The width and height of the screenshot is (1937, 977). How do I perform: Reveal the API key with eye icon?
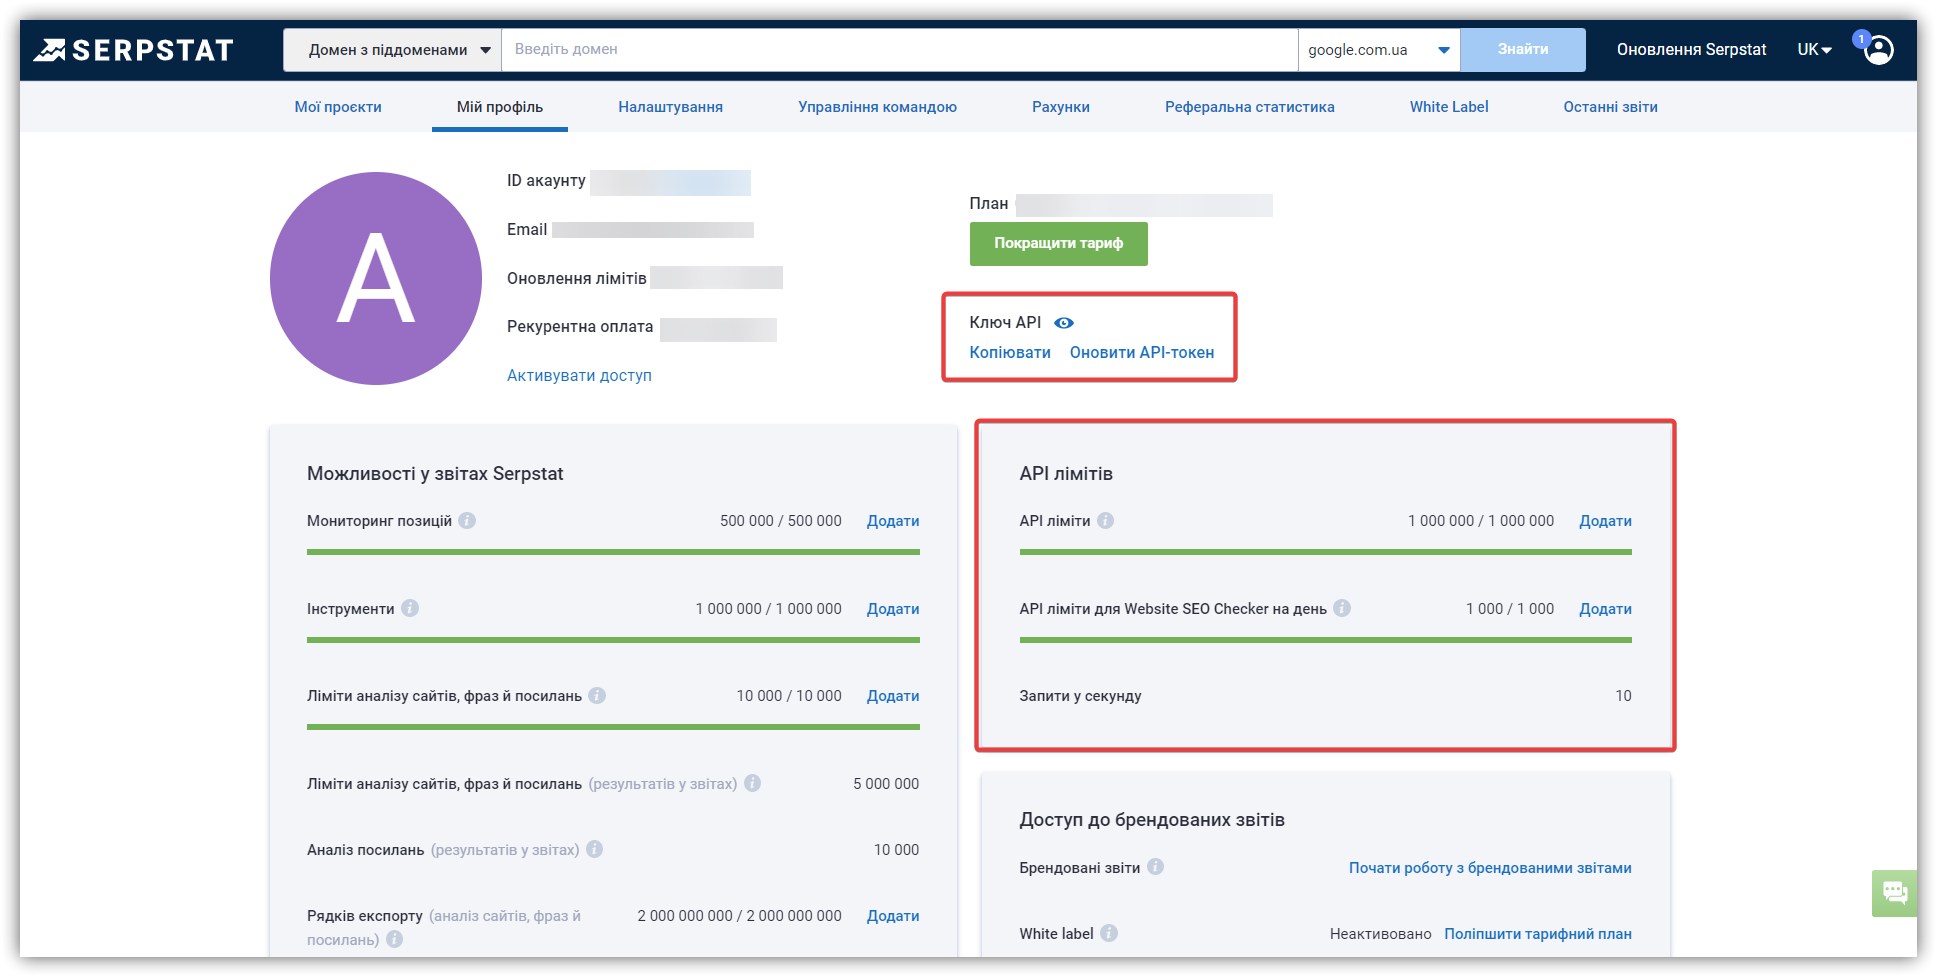coord(1064,323)
